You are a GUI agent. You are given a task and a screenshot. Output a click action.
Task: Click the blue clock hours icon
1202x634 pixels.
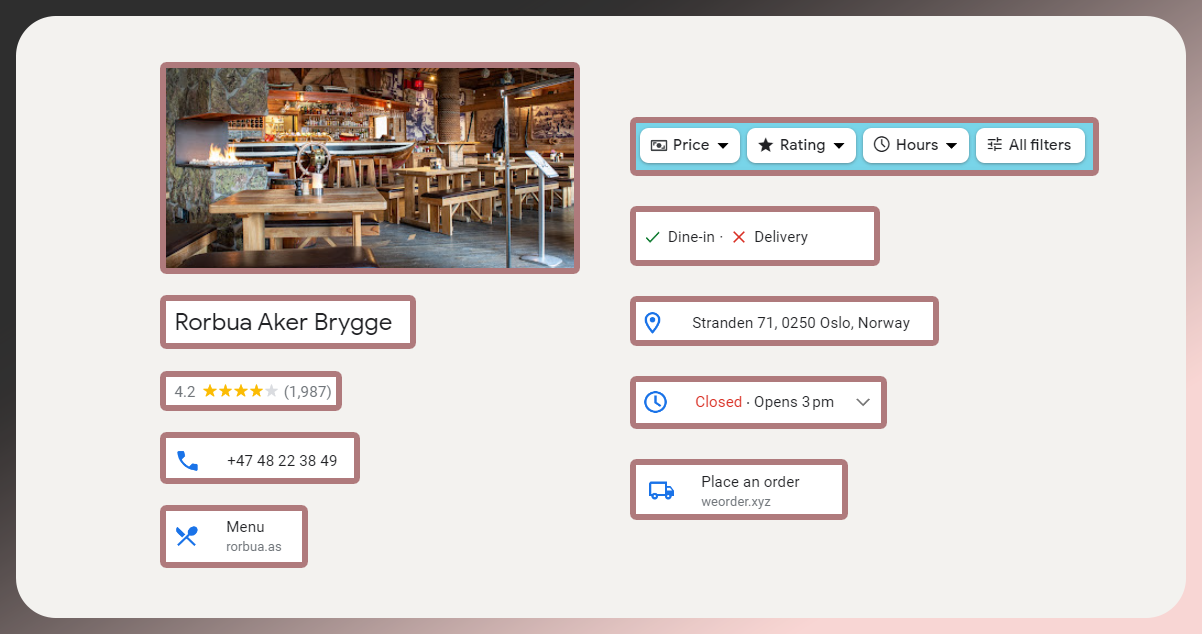(x=655, y=402)
